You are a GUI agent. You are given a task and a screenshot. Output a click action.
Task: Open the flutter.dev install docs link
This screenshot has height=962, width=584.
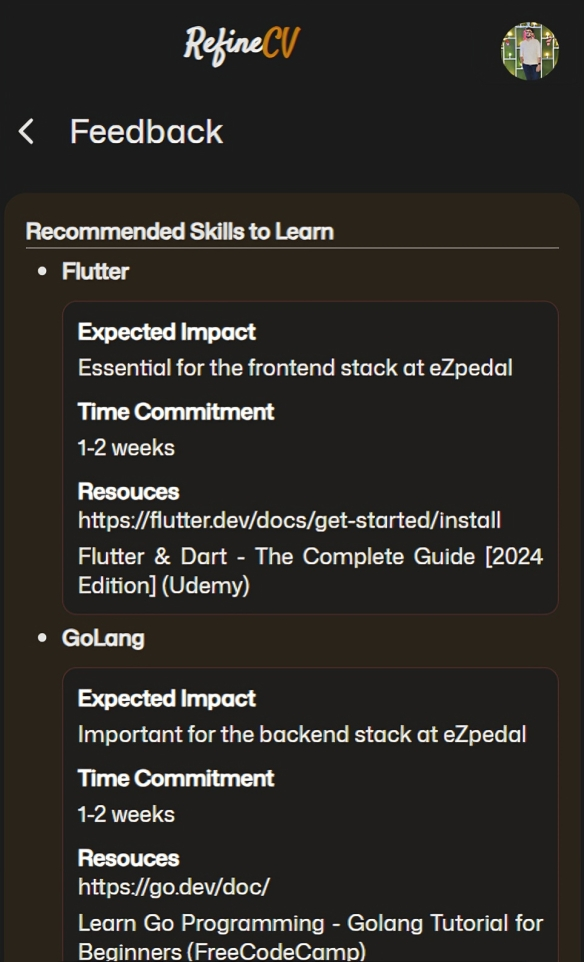point(290,520)
